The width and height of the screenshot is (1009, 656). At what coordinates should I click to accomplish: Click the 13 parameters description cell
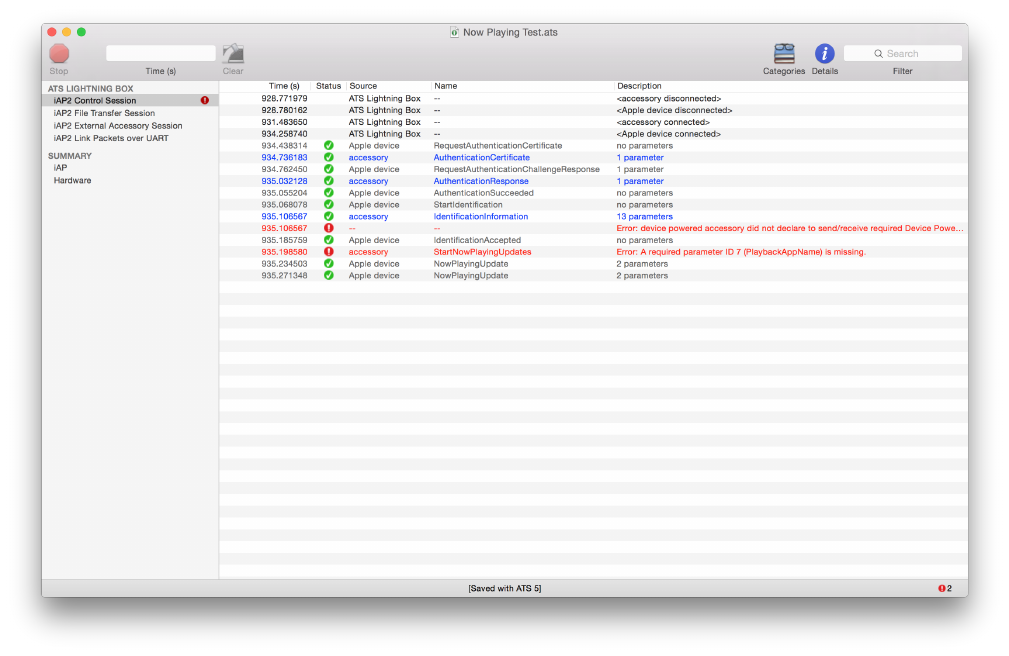pyautogui.click(x=644, y=216)
